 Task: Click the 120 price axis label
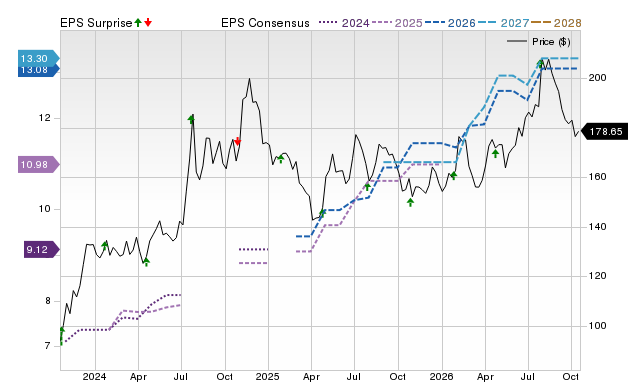[597, 276]
